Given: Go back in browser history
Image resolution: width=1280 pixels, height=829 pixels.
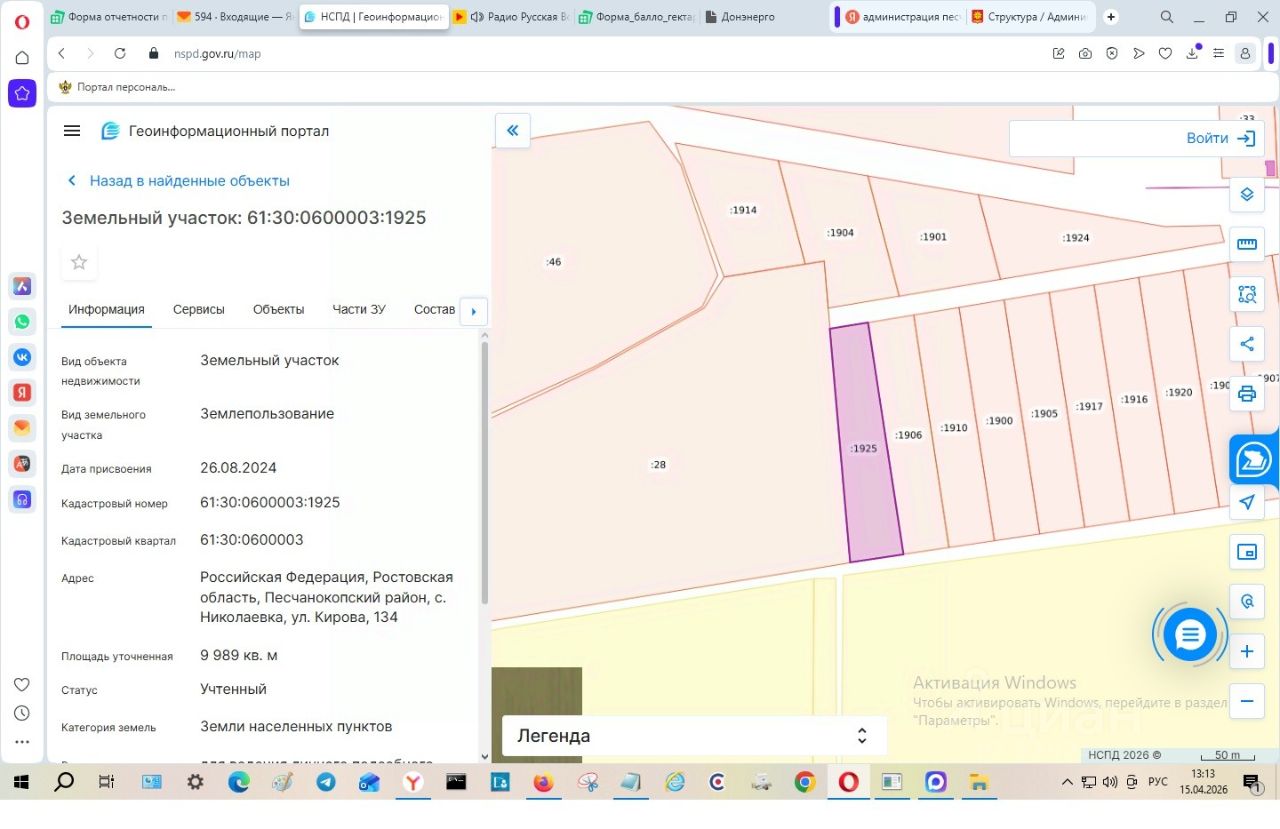Looking at the screenshot, I should point(62,54).
